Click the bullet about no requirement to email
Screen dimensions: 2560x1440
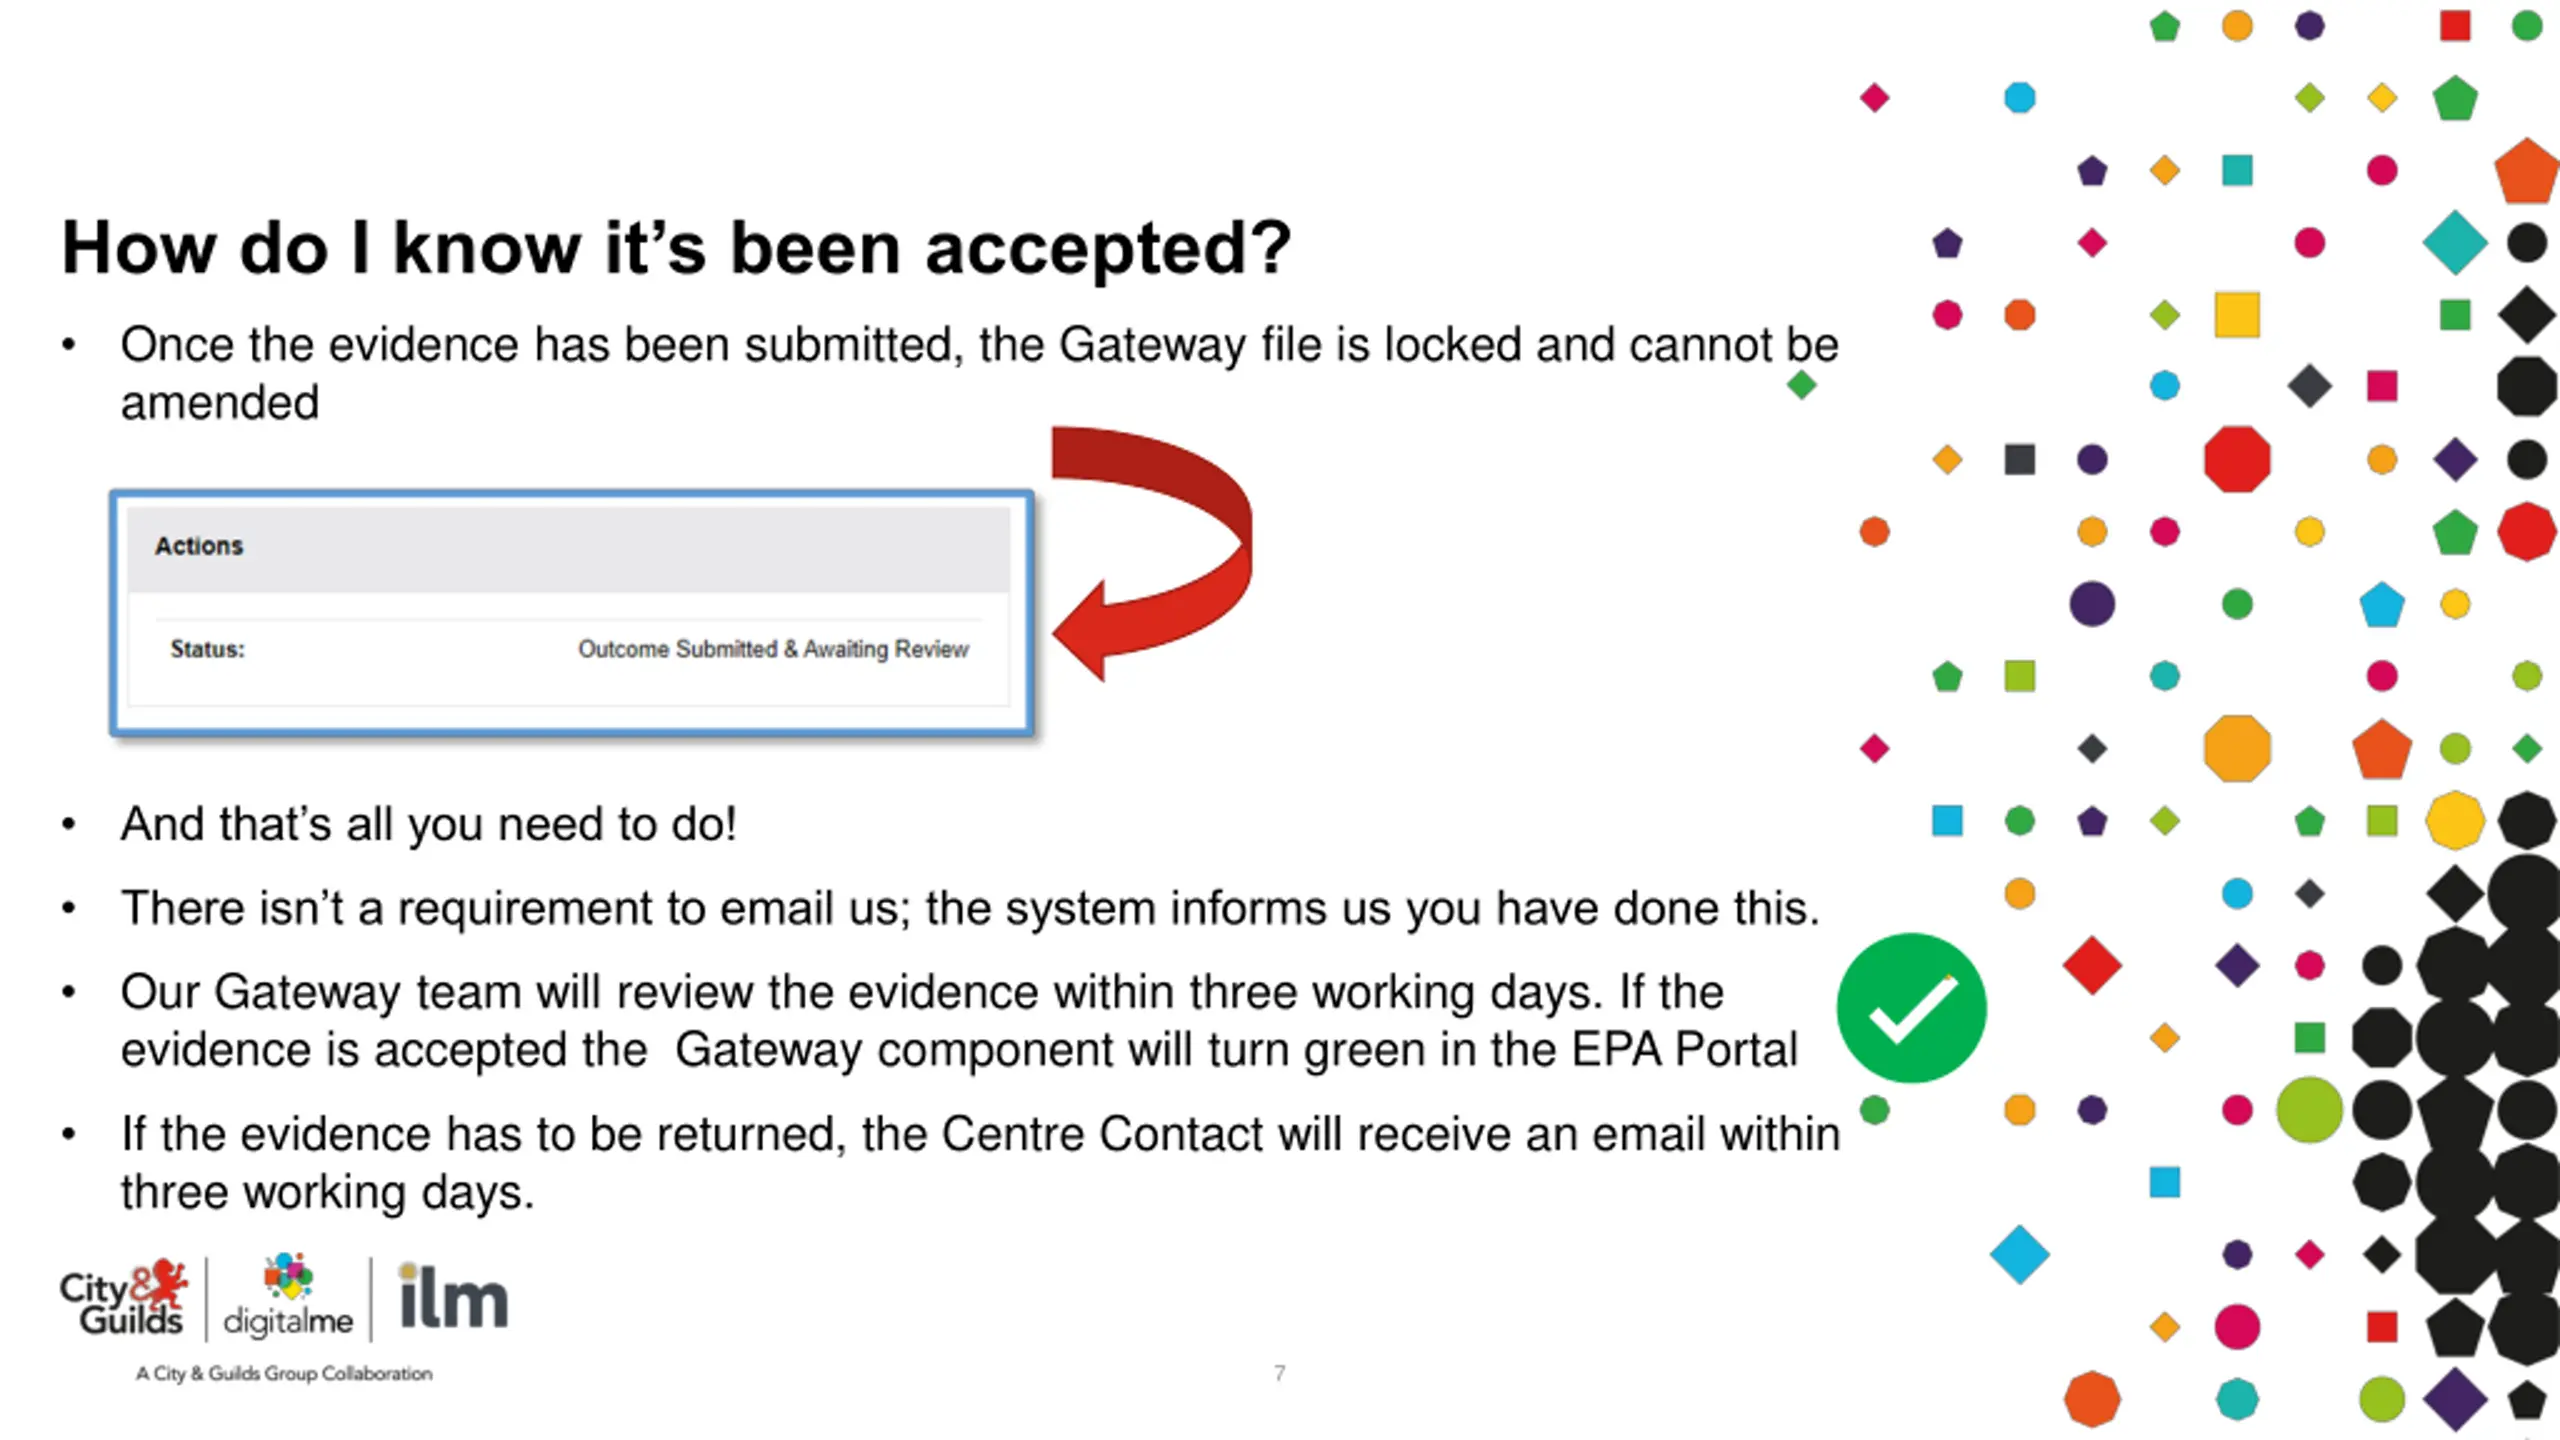click(970, 908)
